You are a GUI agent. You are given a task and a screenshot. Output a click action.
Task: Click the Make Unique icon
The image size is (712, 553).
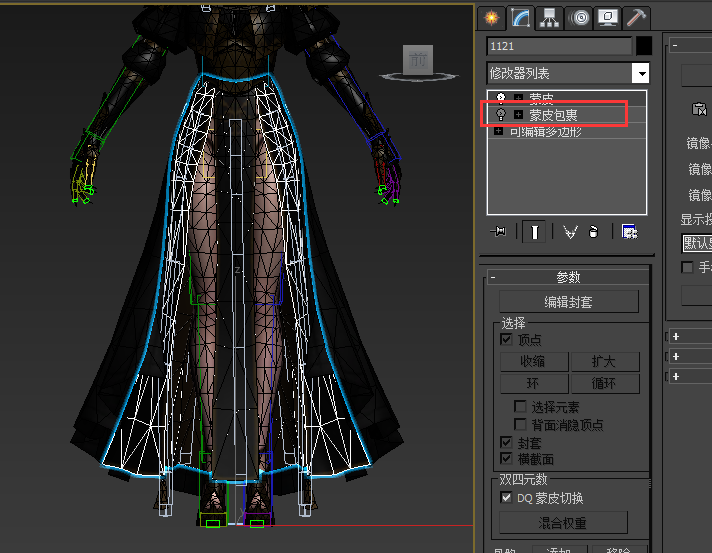pyautogui.click(x=570, y=232)
